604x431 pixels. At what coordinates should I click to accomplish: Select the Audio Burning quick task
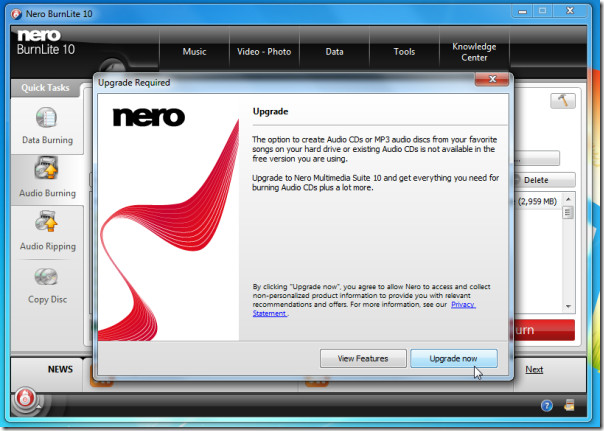coord(47,179)
